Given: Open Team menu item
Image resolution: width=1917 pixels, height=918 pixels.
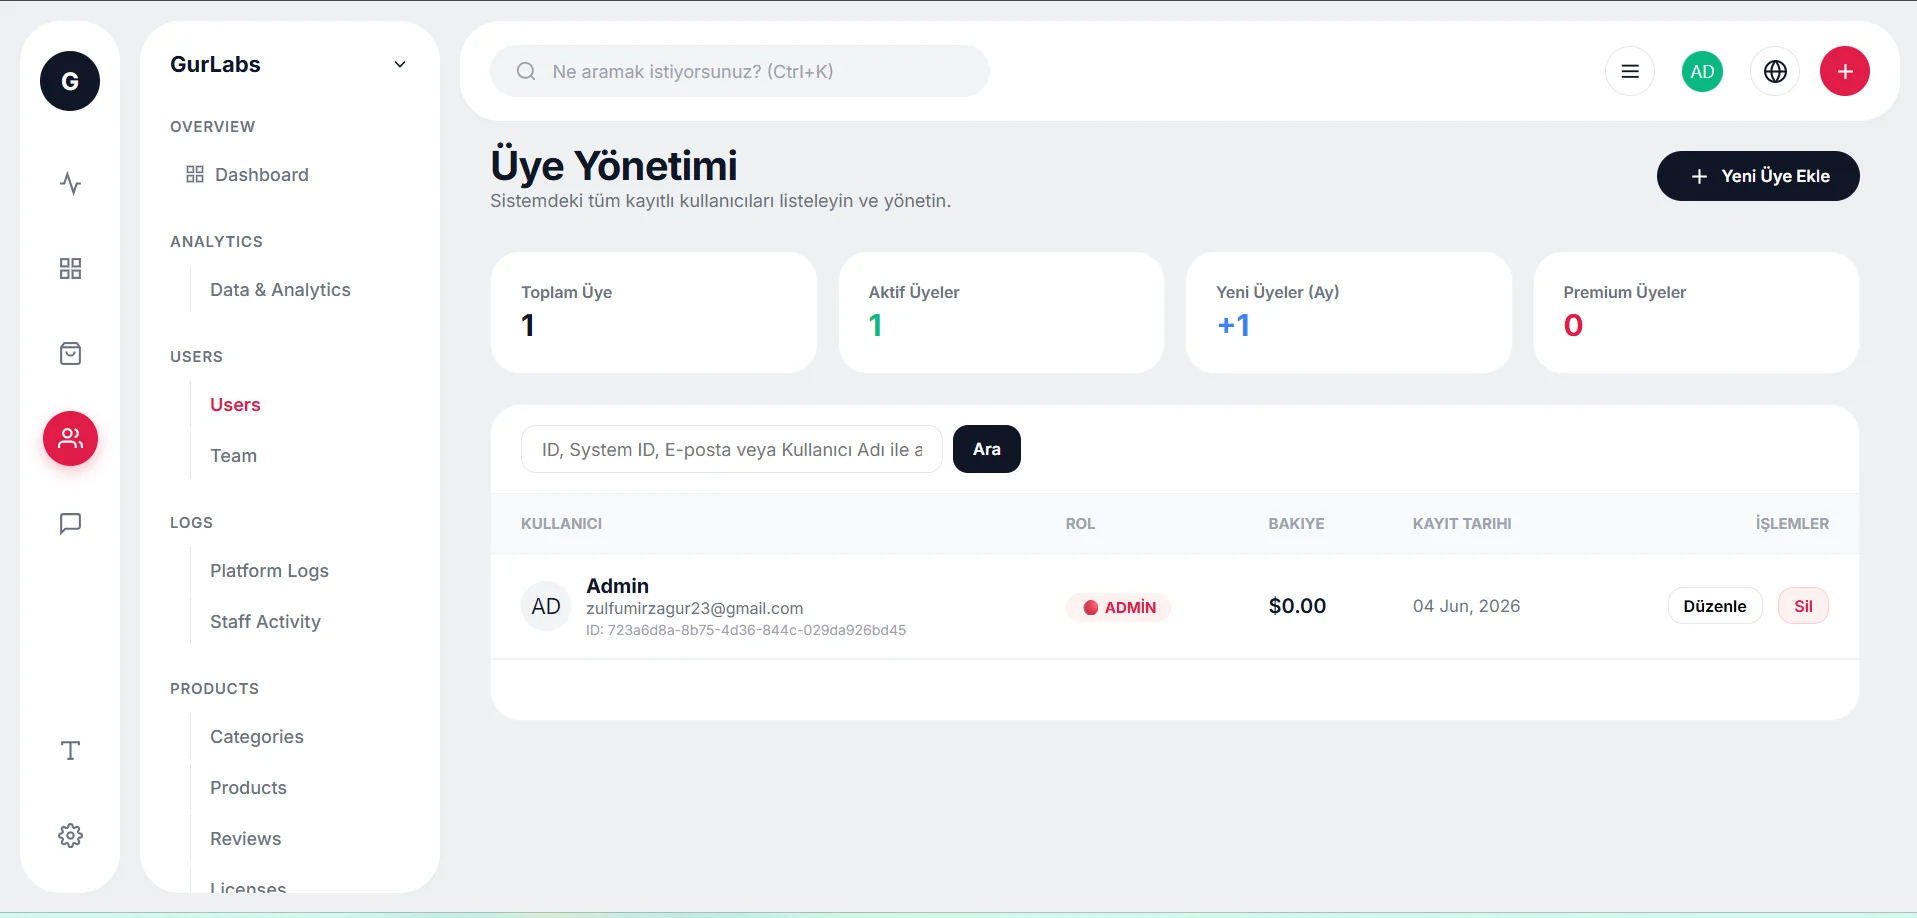Looking at the screenshot, I should [x=233, y=455].
